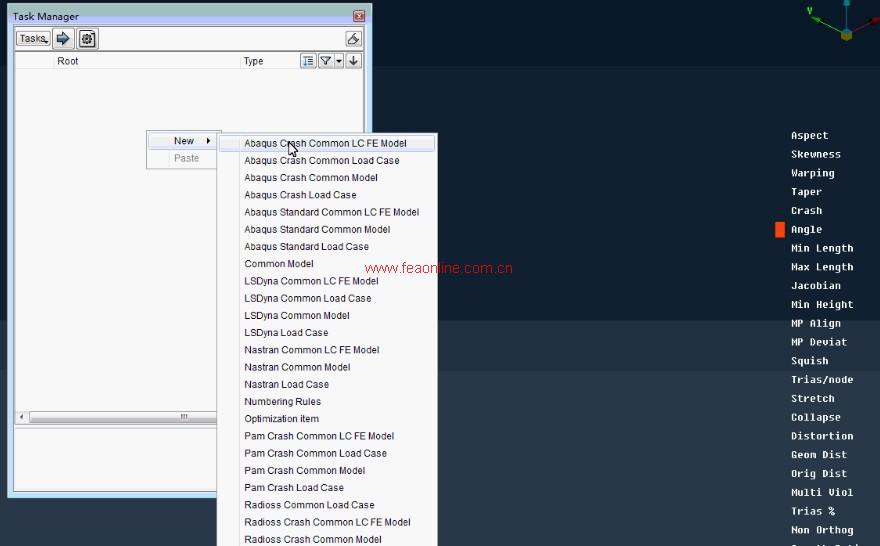Click the down arrow icon beside filter
Screen dimensions: 880x546
click(354, 61)
